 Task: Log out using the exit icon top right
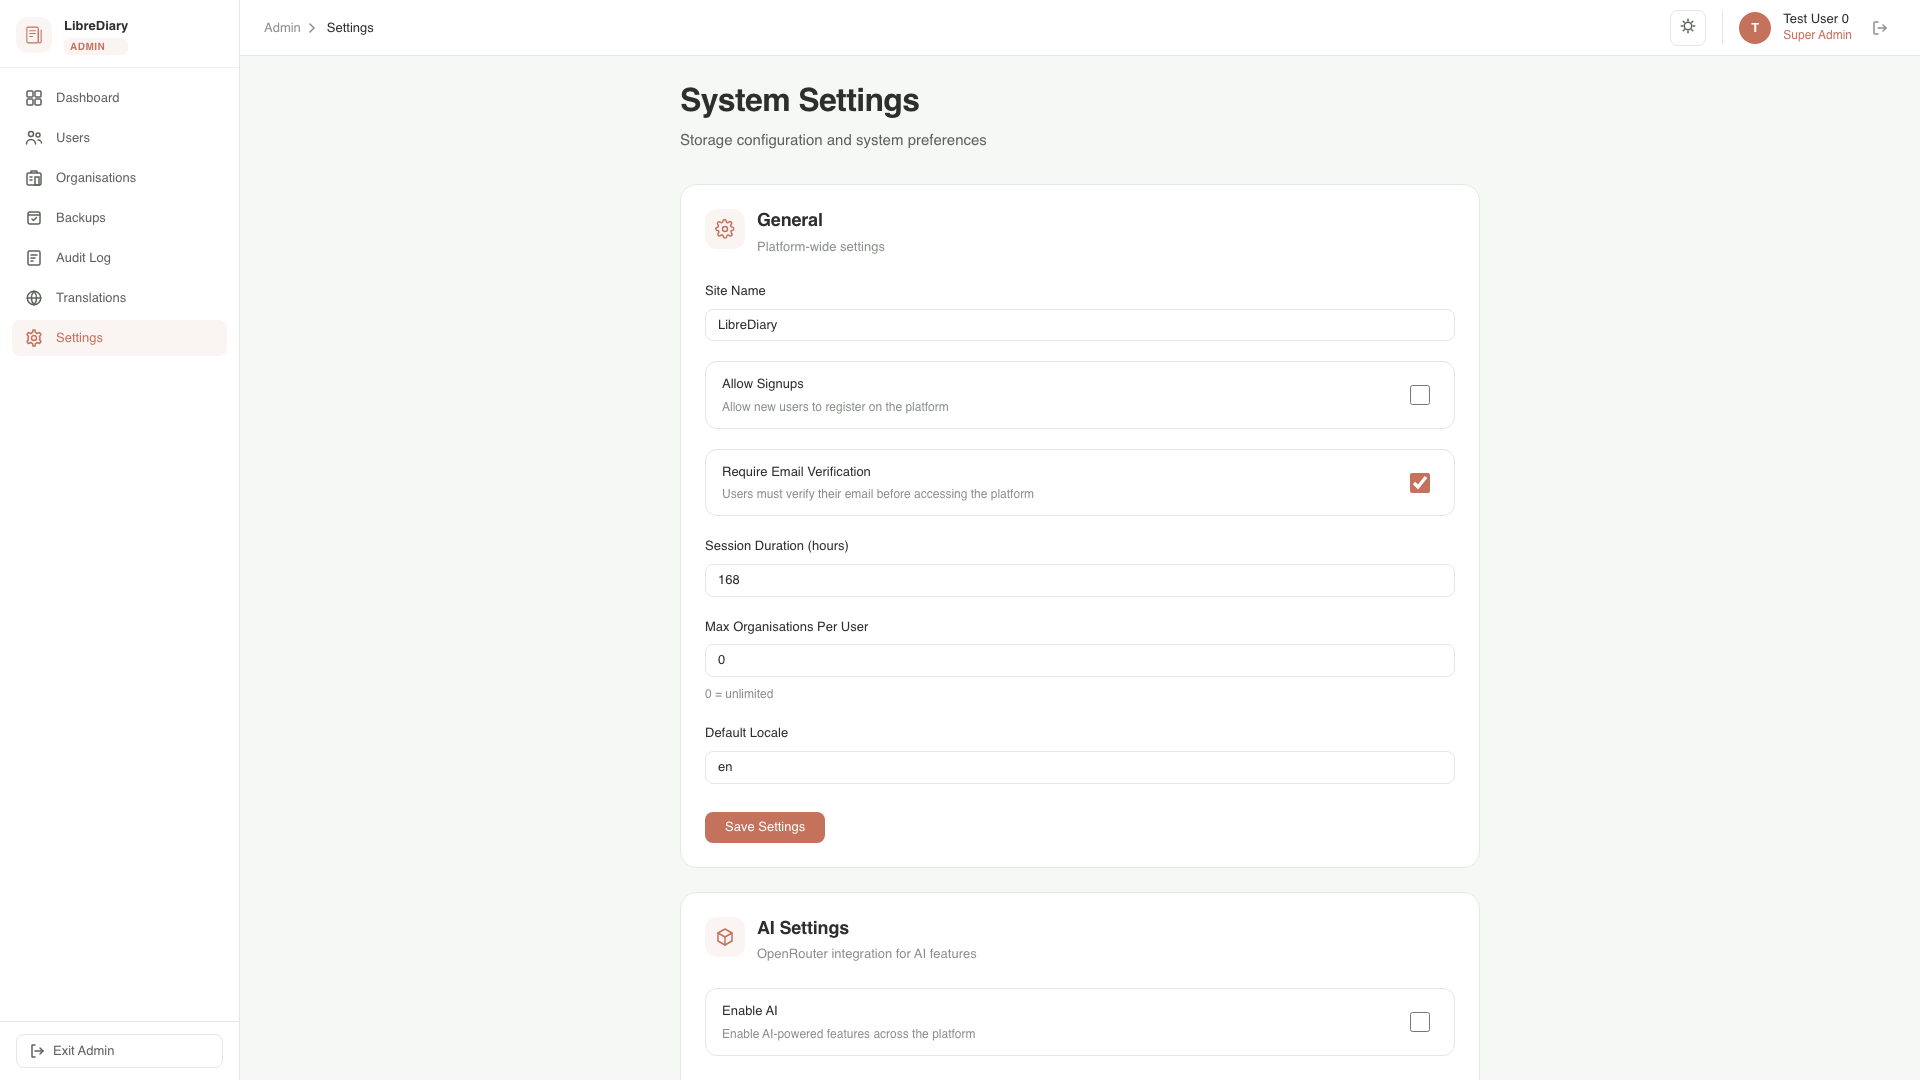pyautogui.click(x=1880, y=28)
